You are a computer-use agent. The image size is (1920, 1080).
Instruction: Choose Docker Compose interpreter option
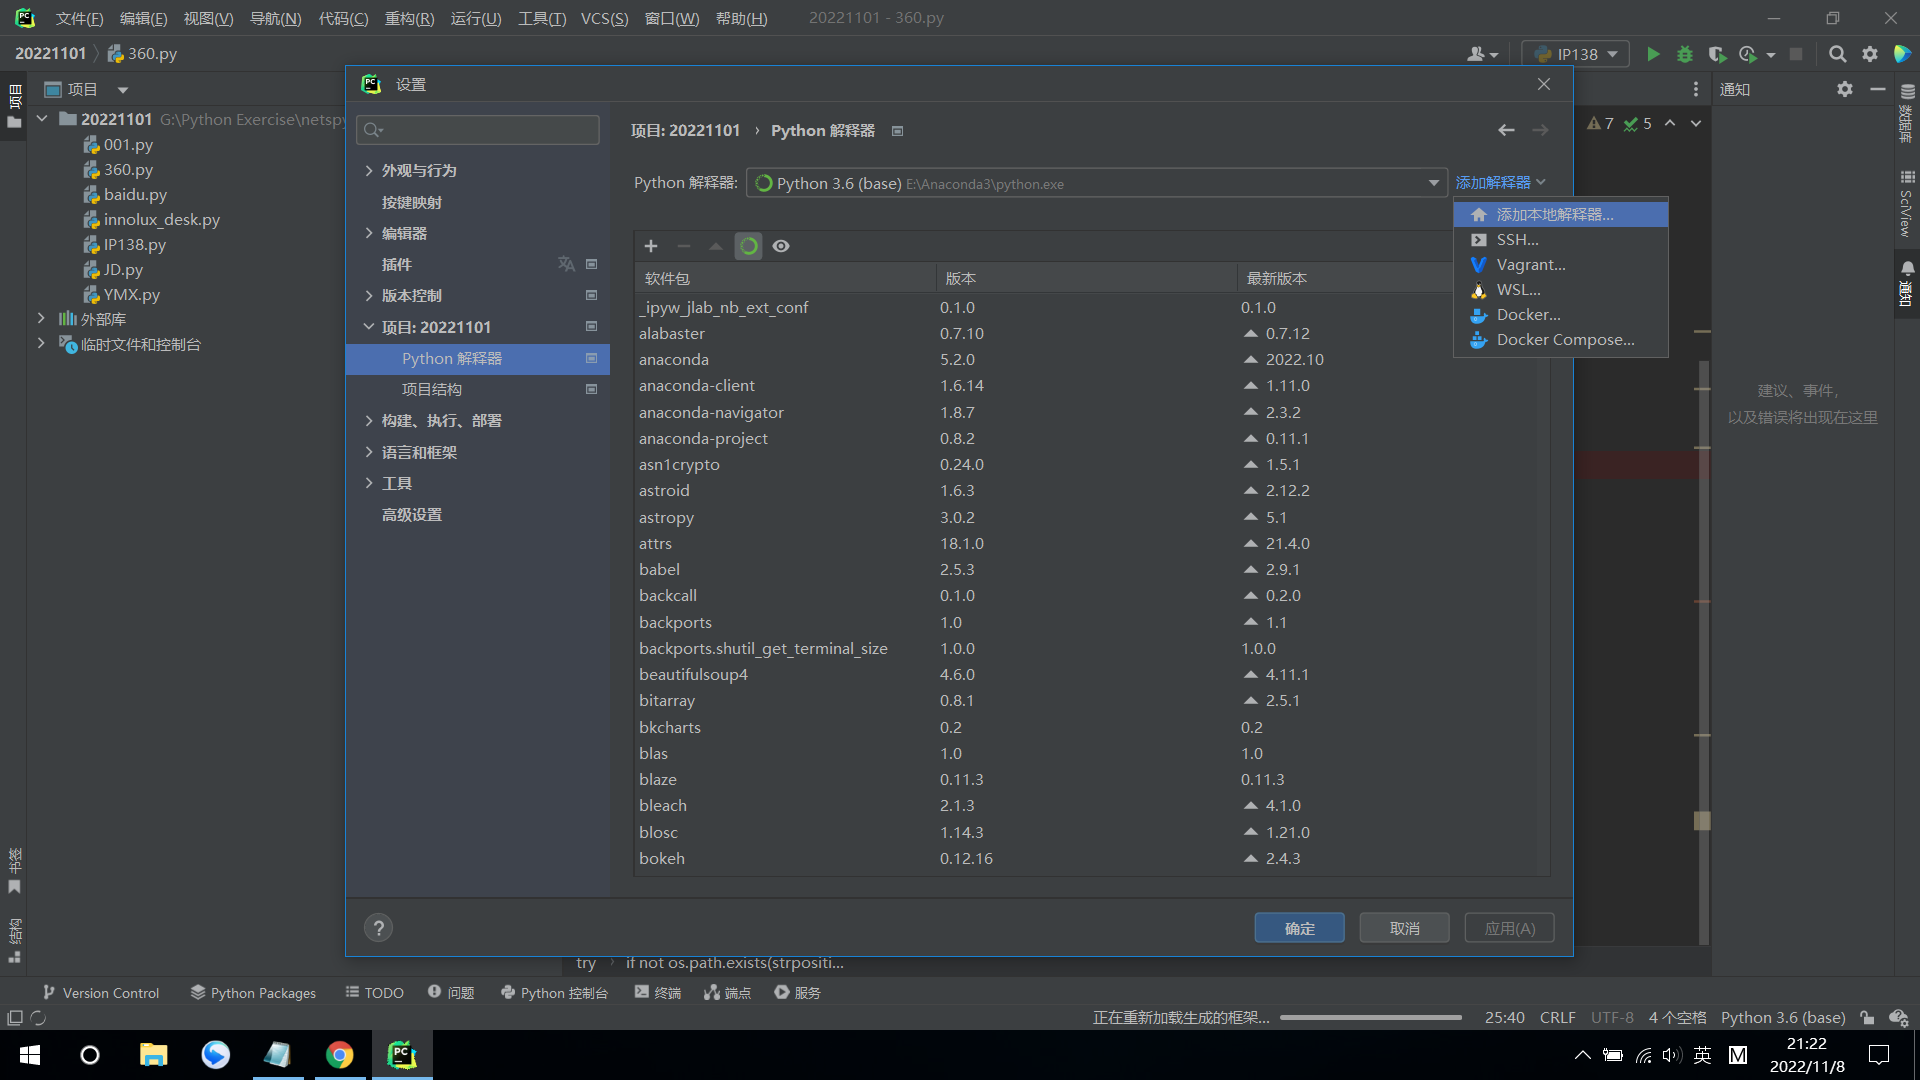pos(1565,340)
